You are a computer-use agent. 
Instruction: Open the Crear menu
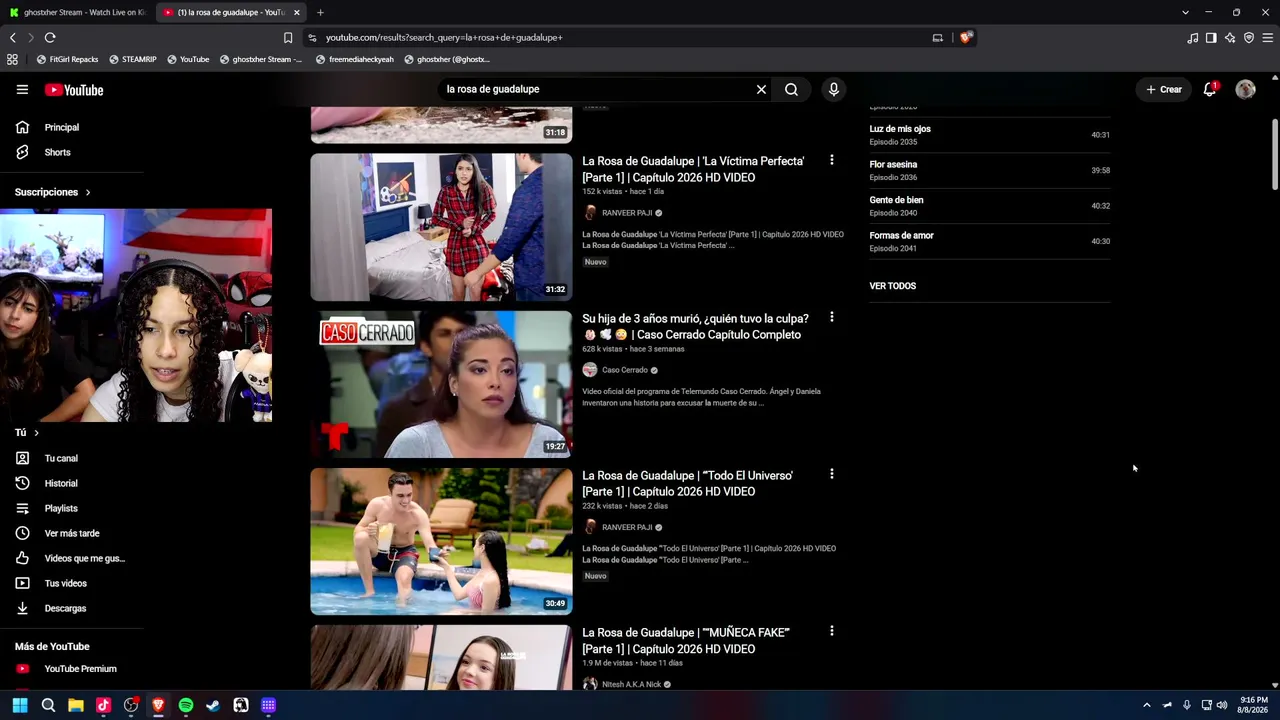tap(1164, 89)
